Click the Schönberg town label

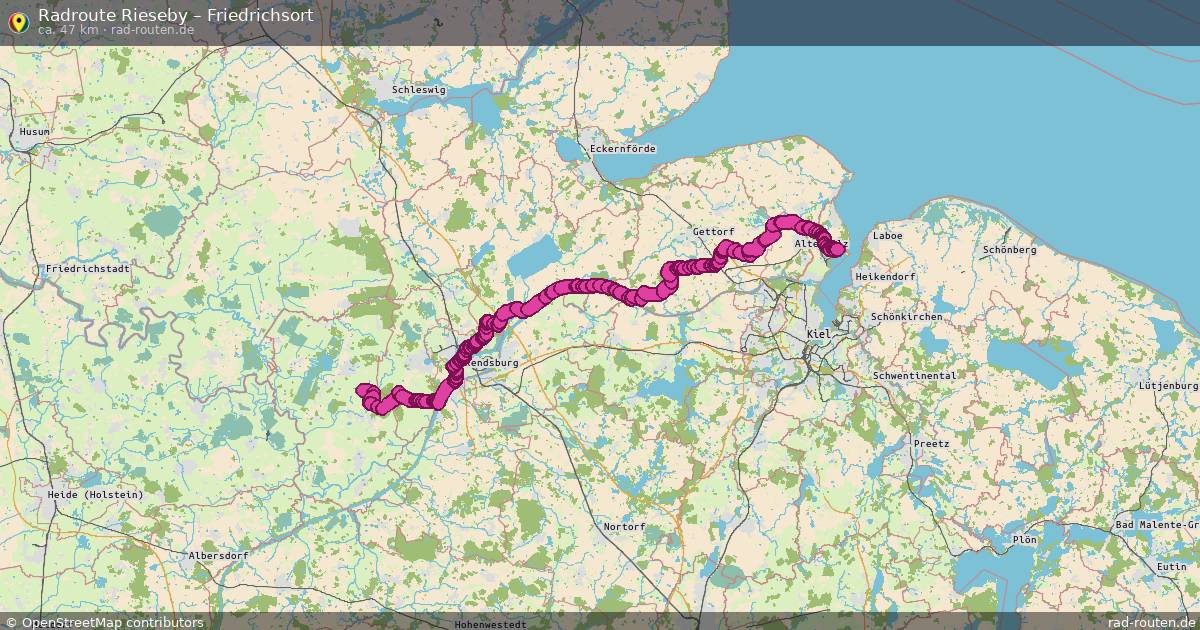click(x=1010, y=250)
